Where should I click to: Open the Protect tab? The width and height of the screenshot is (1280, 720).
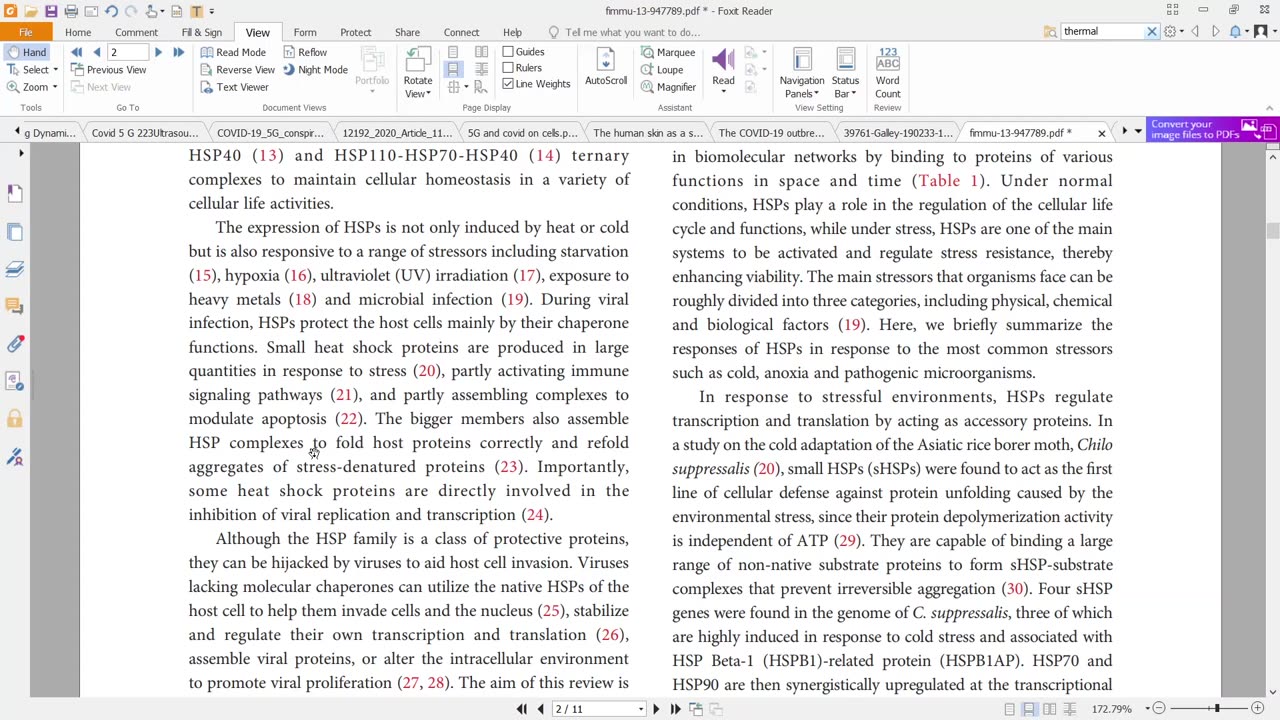tap(355, 32)
